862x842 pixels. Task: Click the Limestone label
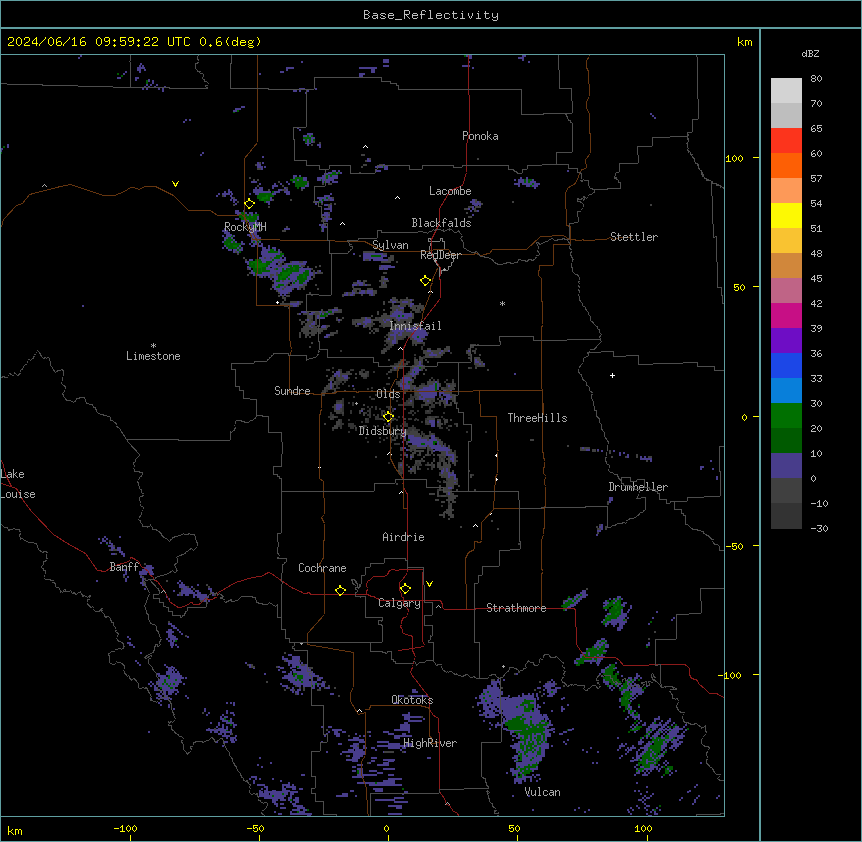pyautogui.click(x=153, y=356)
